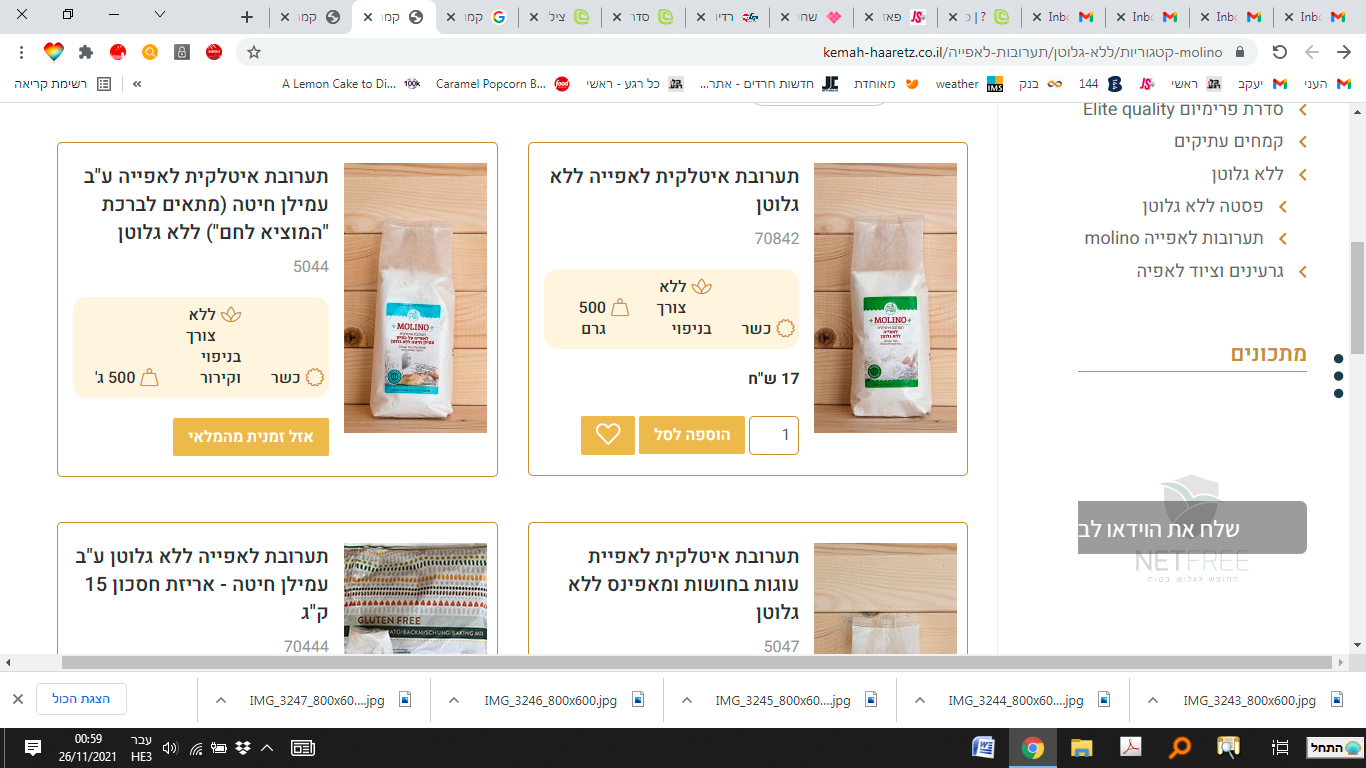
Task: Reload the page with the refresh icon
Action: coord(1279,52)
